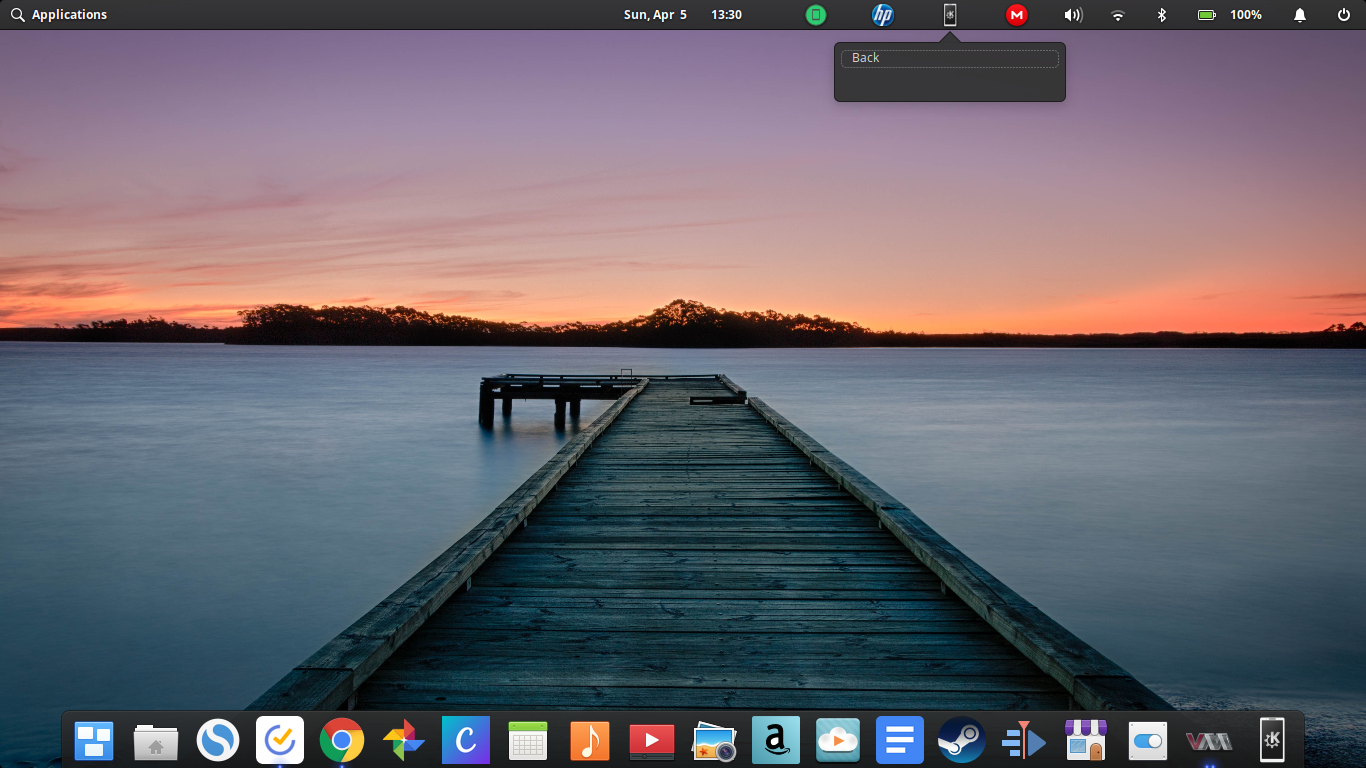Open the notifications bell indicator
Screen dimensions: 1366x768
coord(1300,15)
